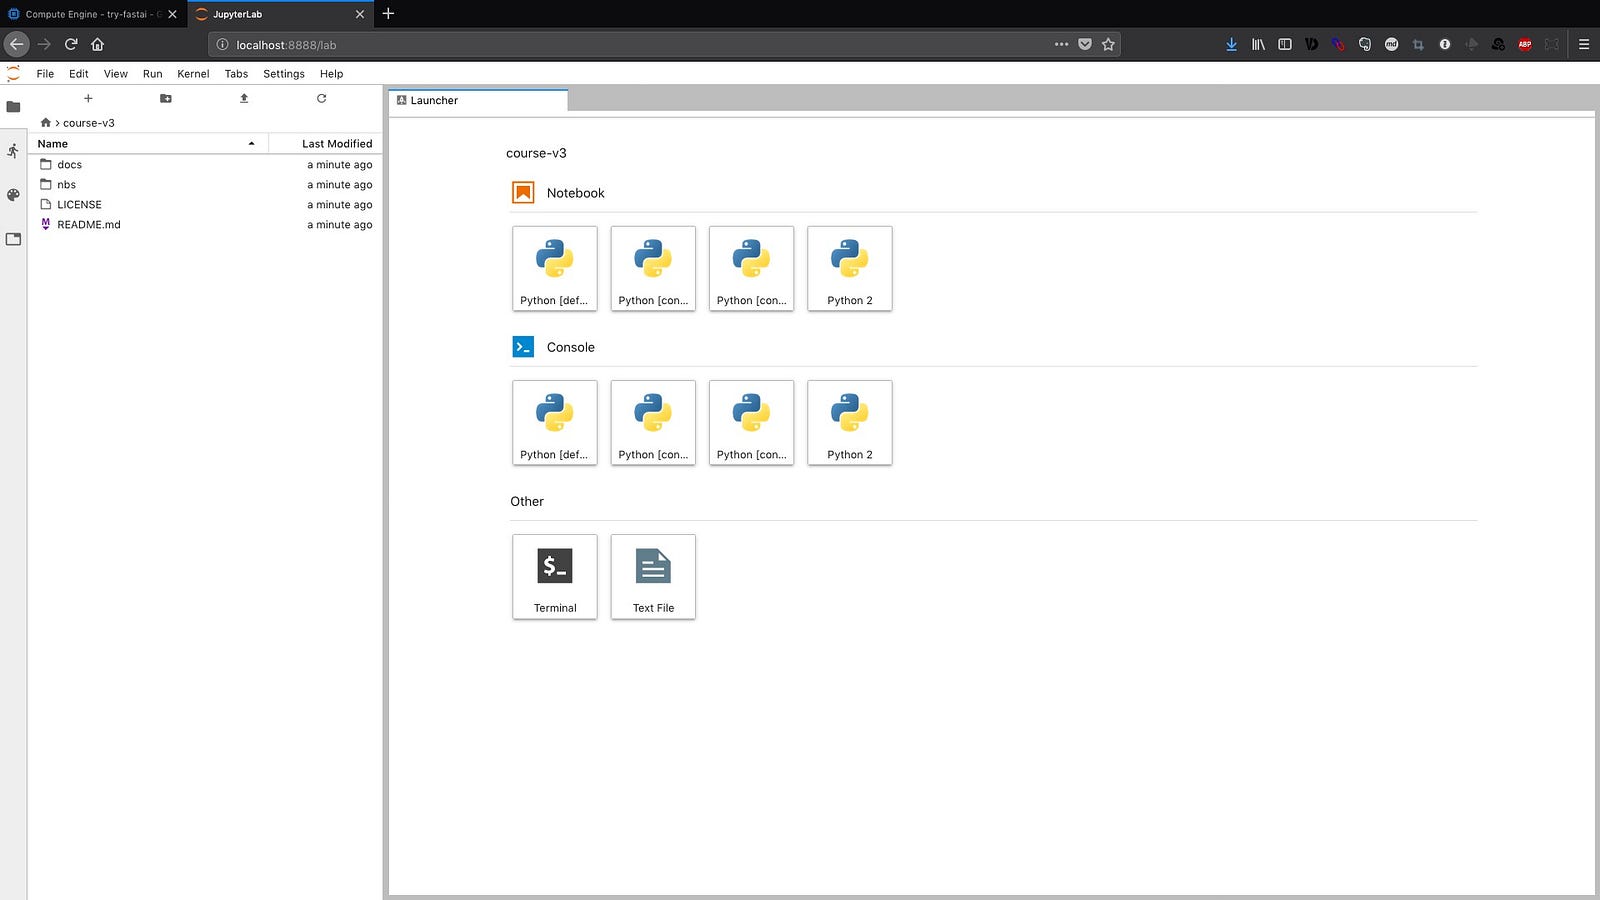Open the View menu
1600x900 pixels.
116,74
